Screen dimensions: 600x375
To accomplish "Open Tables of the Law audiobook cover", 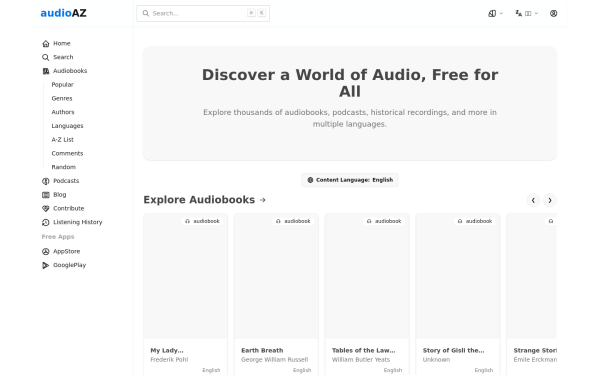I will 367,276.
